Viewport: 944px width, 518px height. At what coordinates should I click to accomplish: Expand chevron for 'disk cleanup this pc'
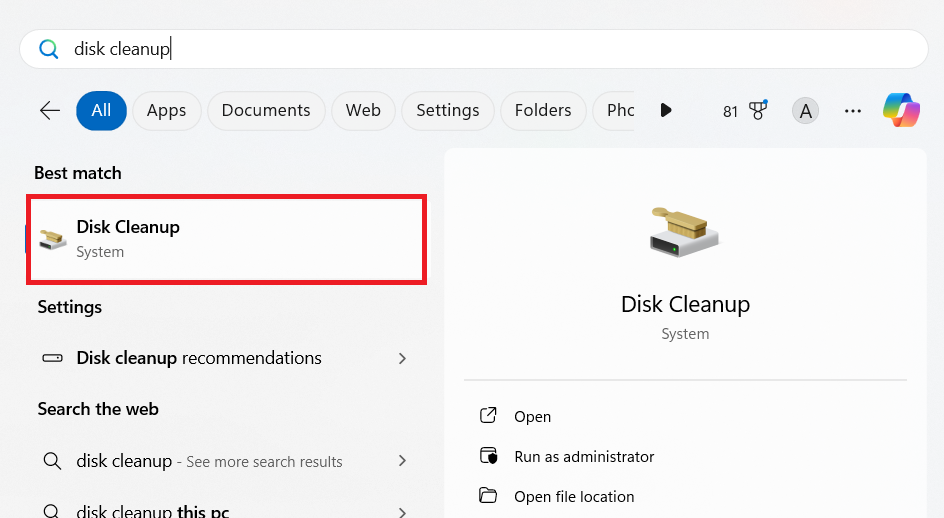[402, 512]
